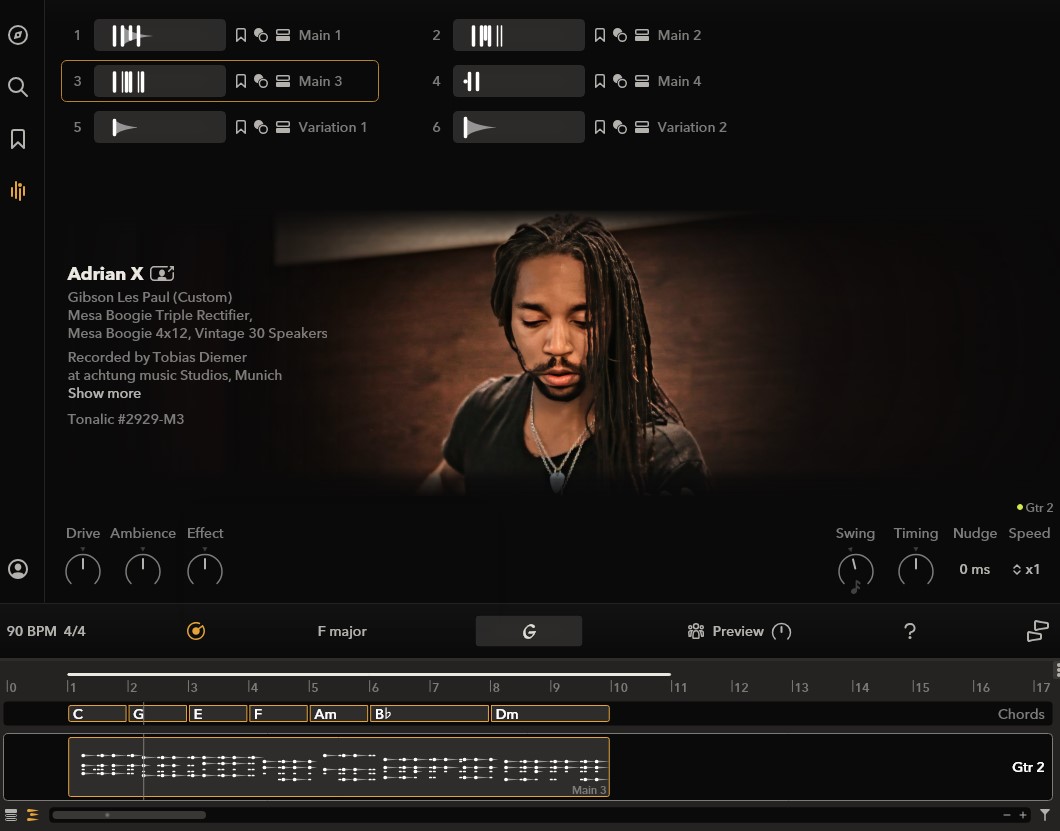Image resolution: width=1060 pixels, height=831 pixels.
Task: Open the Discover compass icon in sidebar
Action: (x=18, y=36)
